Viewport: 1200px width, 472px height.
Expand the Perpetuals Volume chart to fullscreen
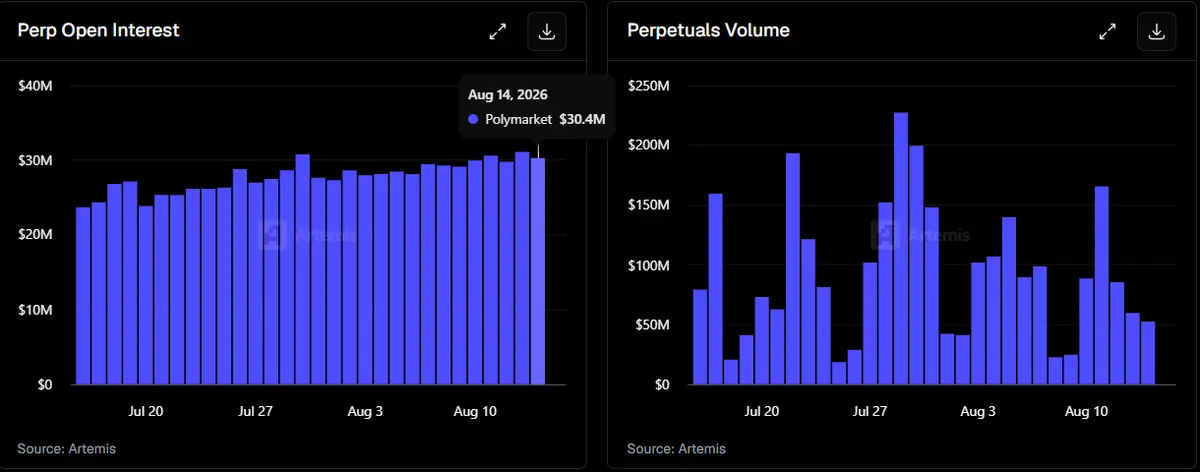1107,31
